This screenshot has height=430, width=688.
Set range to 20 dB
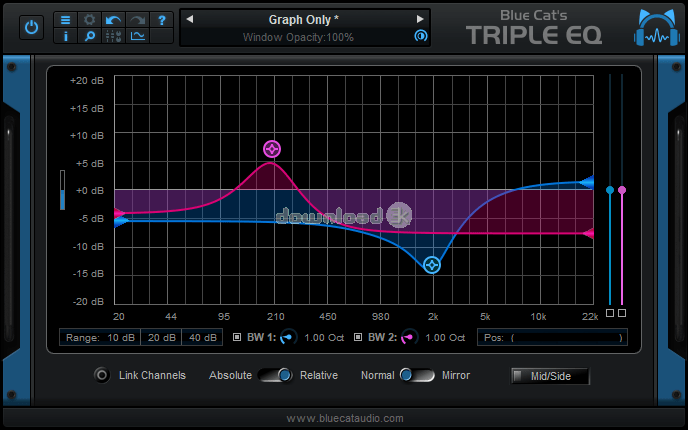click(161, 337)
